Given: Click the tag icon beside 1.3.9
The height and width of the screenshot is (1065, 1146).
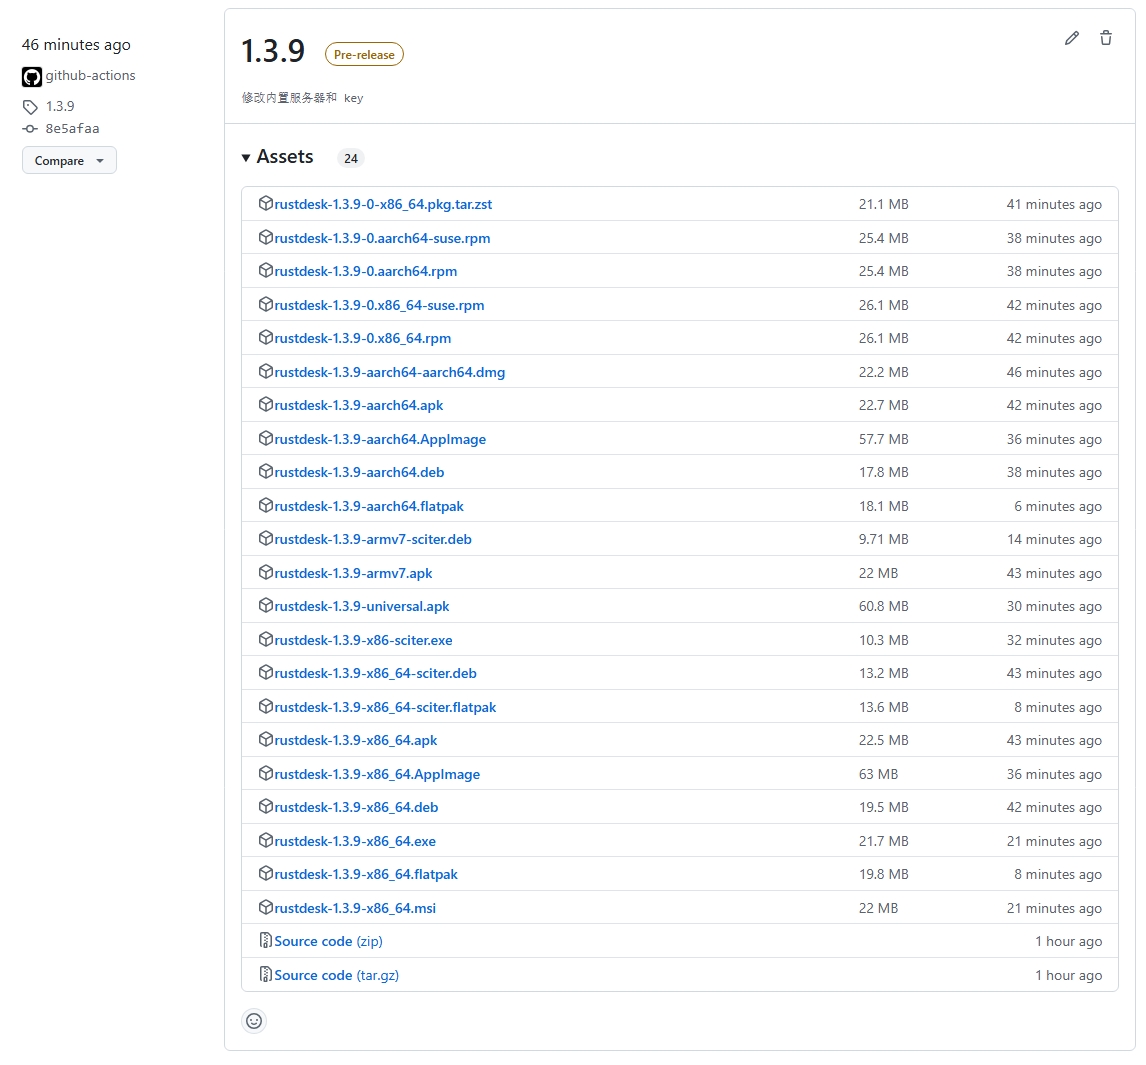Looking at the screenshot, I should pos(30,107).
